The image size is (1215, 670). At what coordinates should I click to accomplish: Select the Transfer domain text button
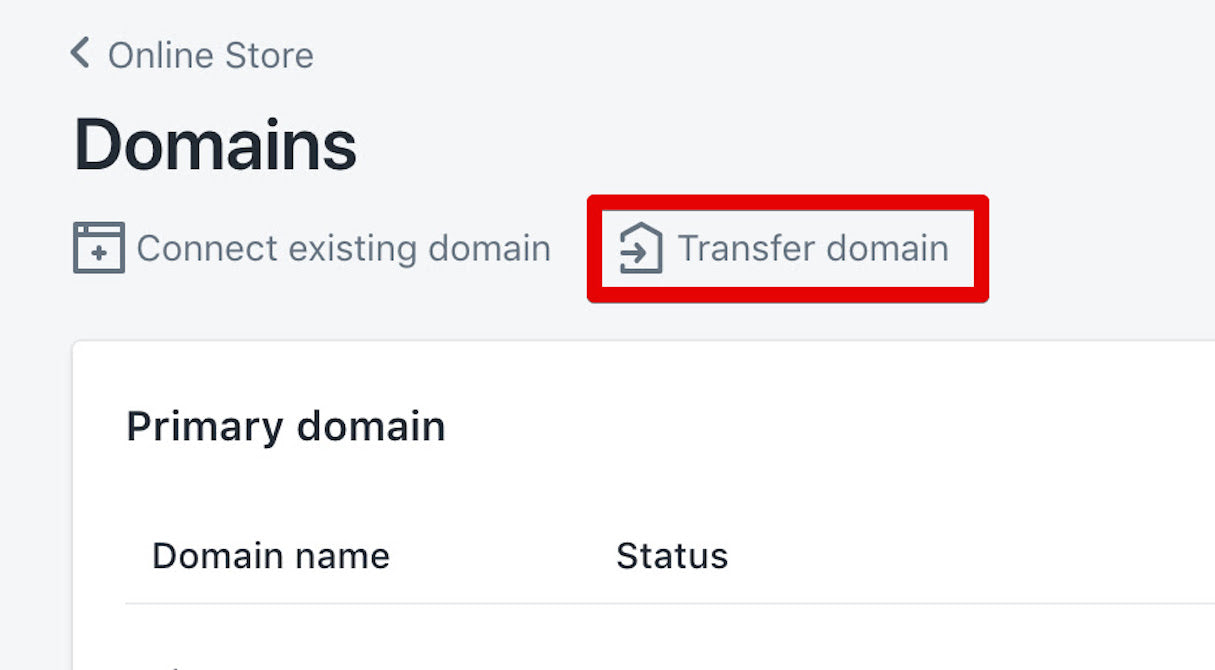pyautogui.click(x=813, y=248)
